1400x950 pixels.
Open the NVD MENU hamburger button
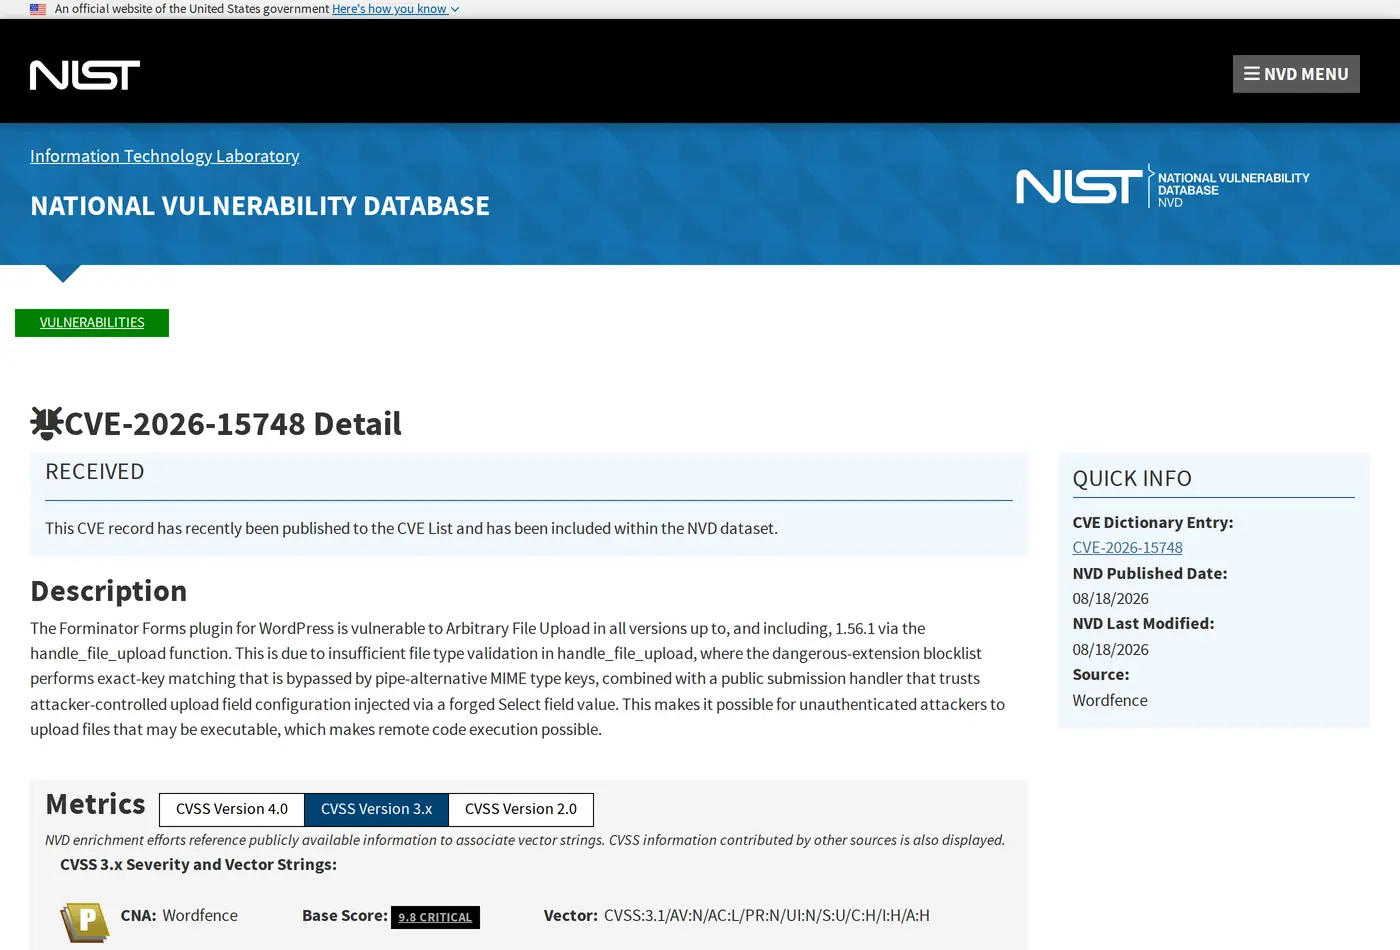point(1296,74)
